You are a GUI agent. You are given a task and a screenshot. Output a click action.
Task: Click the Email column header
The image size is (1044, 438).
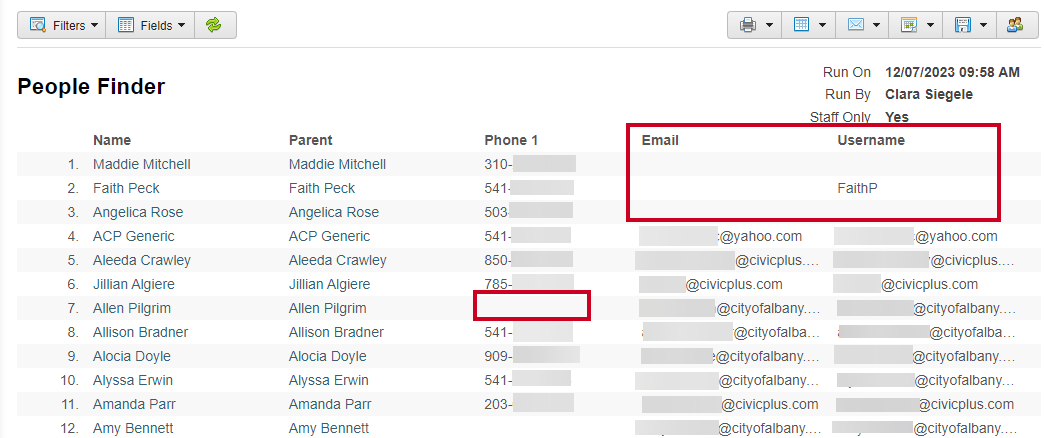pyautogui.click(x=660, y=140)
